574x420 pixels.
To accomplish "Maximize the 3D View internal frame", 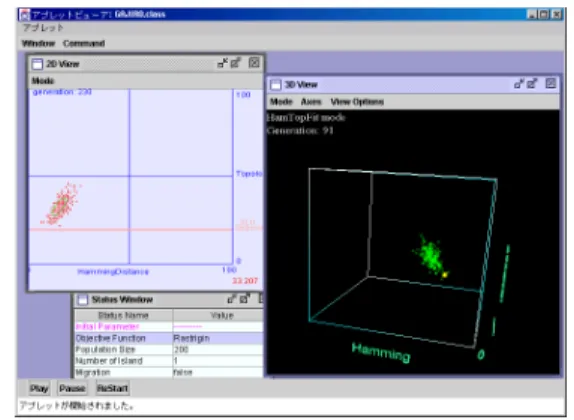I will [x=532, y=84].
